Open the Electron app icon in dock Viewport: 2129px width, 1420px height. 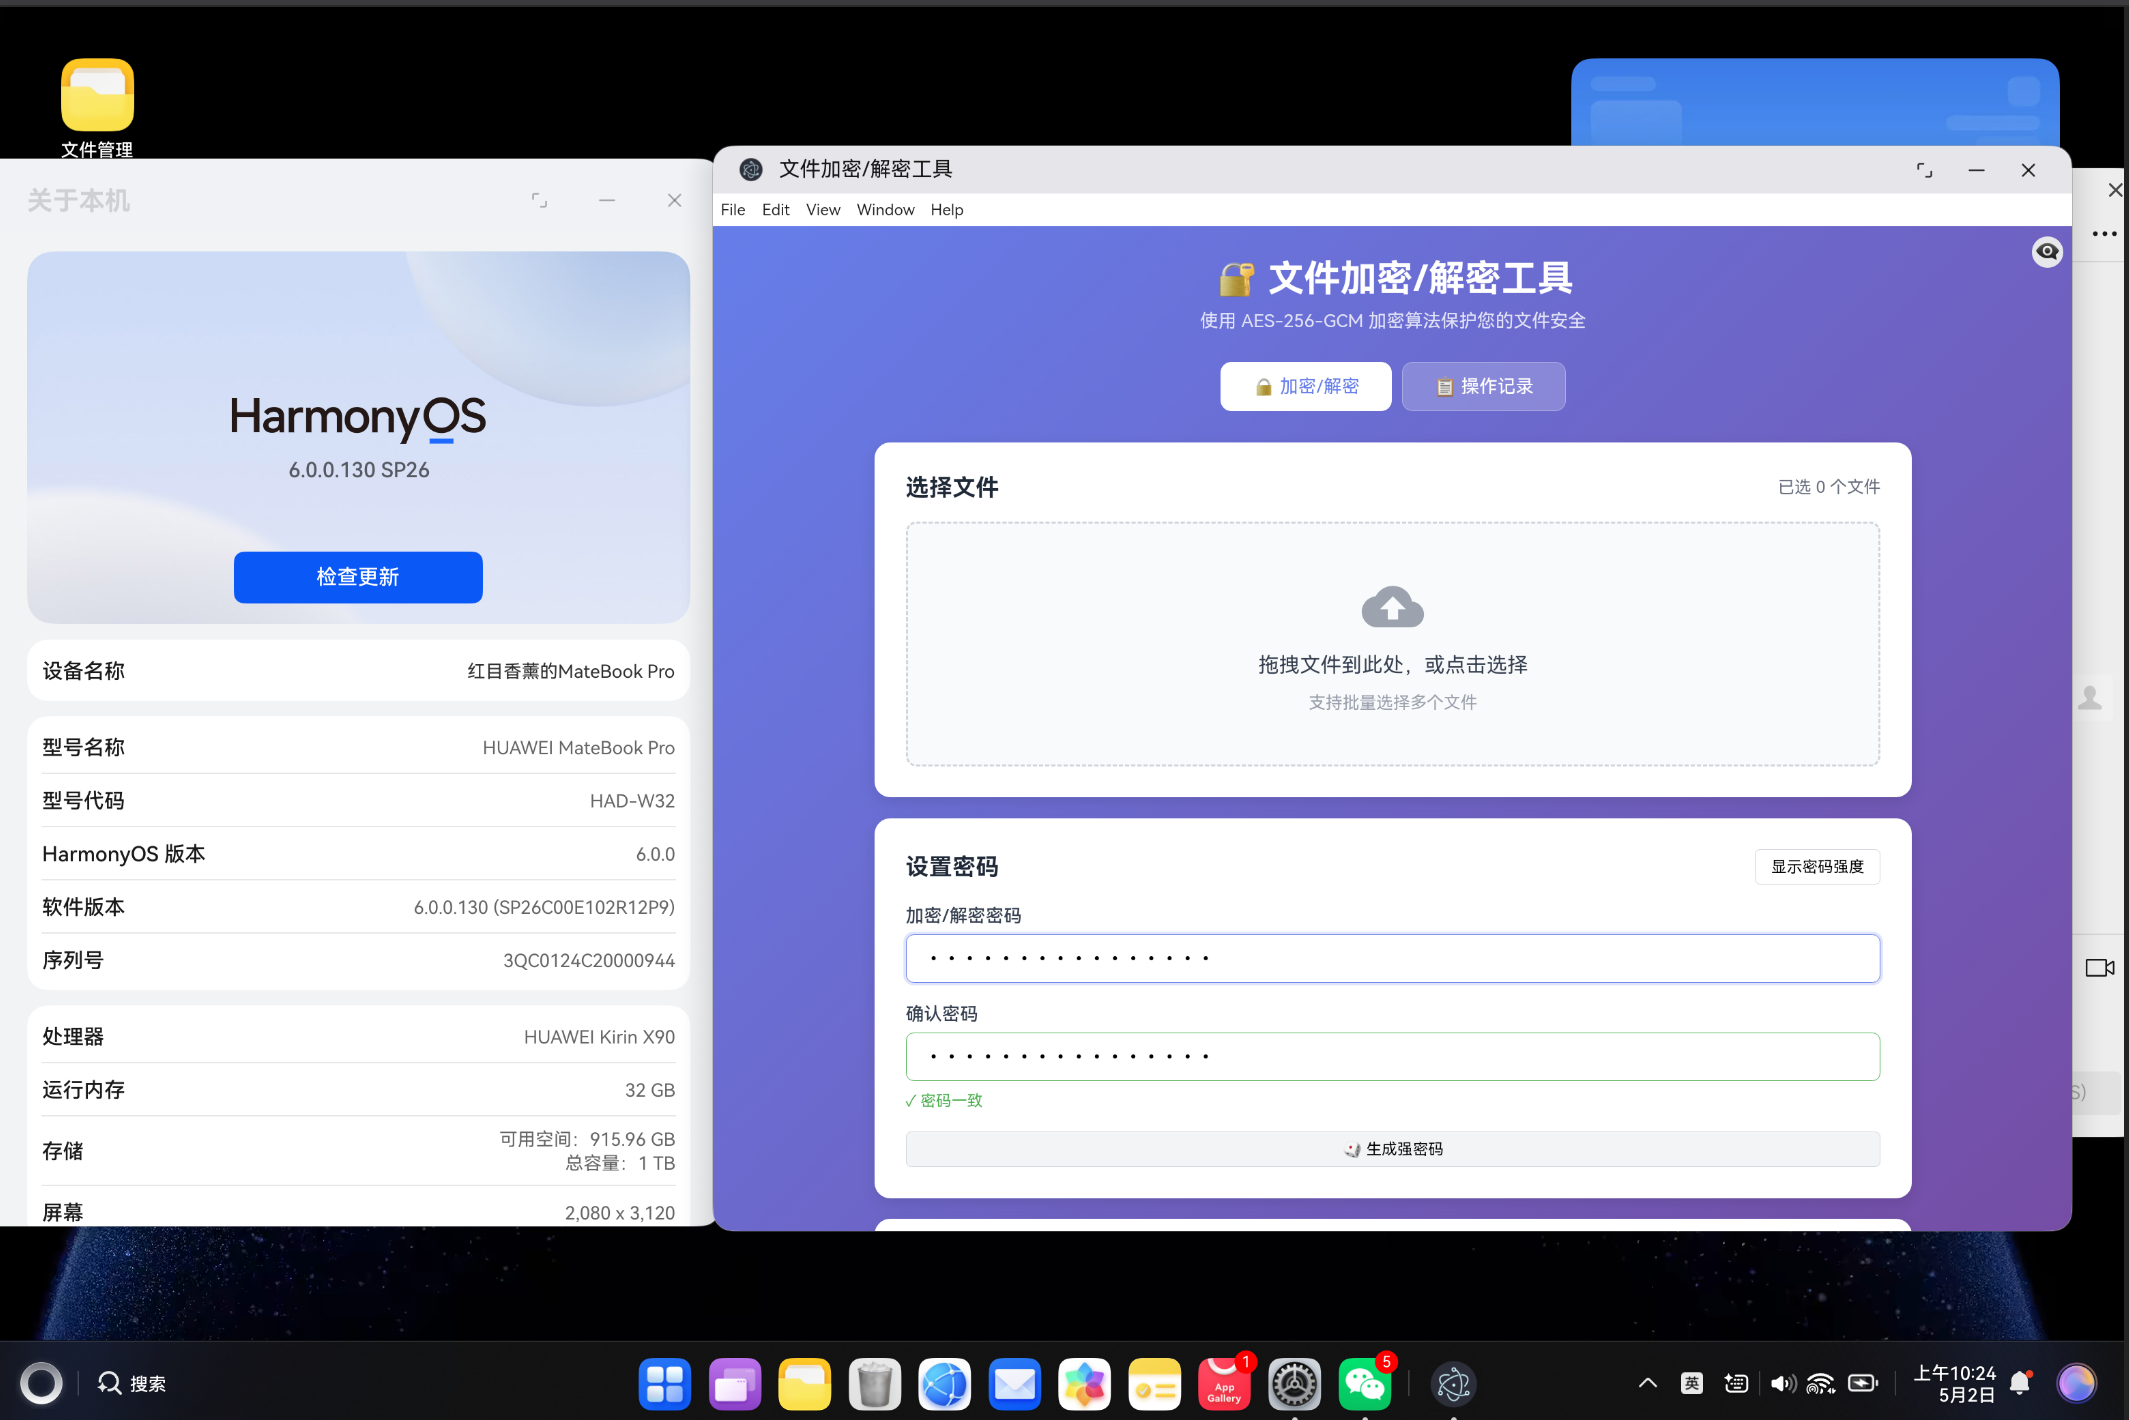pos(1454,1384)
